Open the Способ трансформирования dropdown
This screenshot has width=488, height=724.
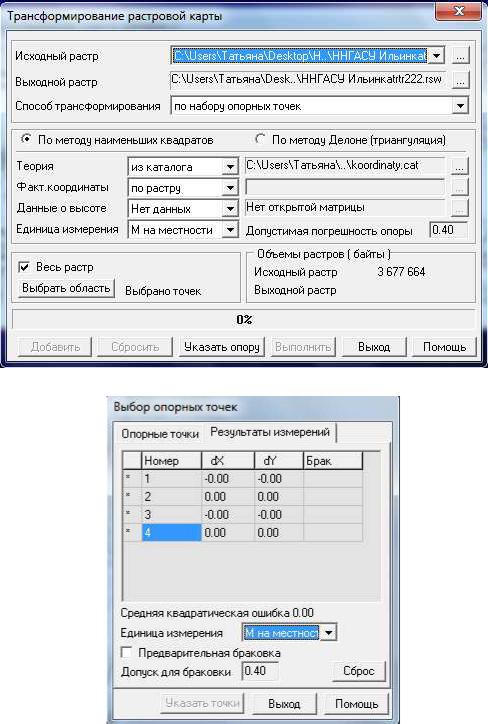pyautogui.click(x=460, y=106)
